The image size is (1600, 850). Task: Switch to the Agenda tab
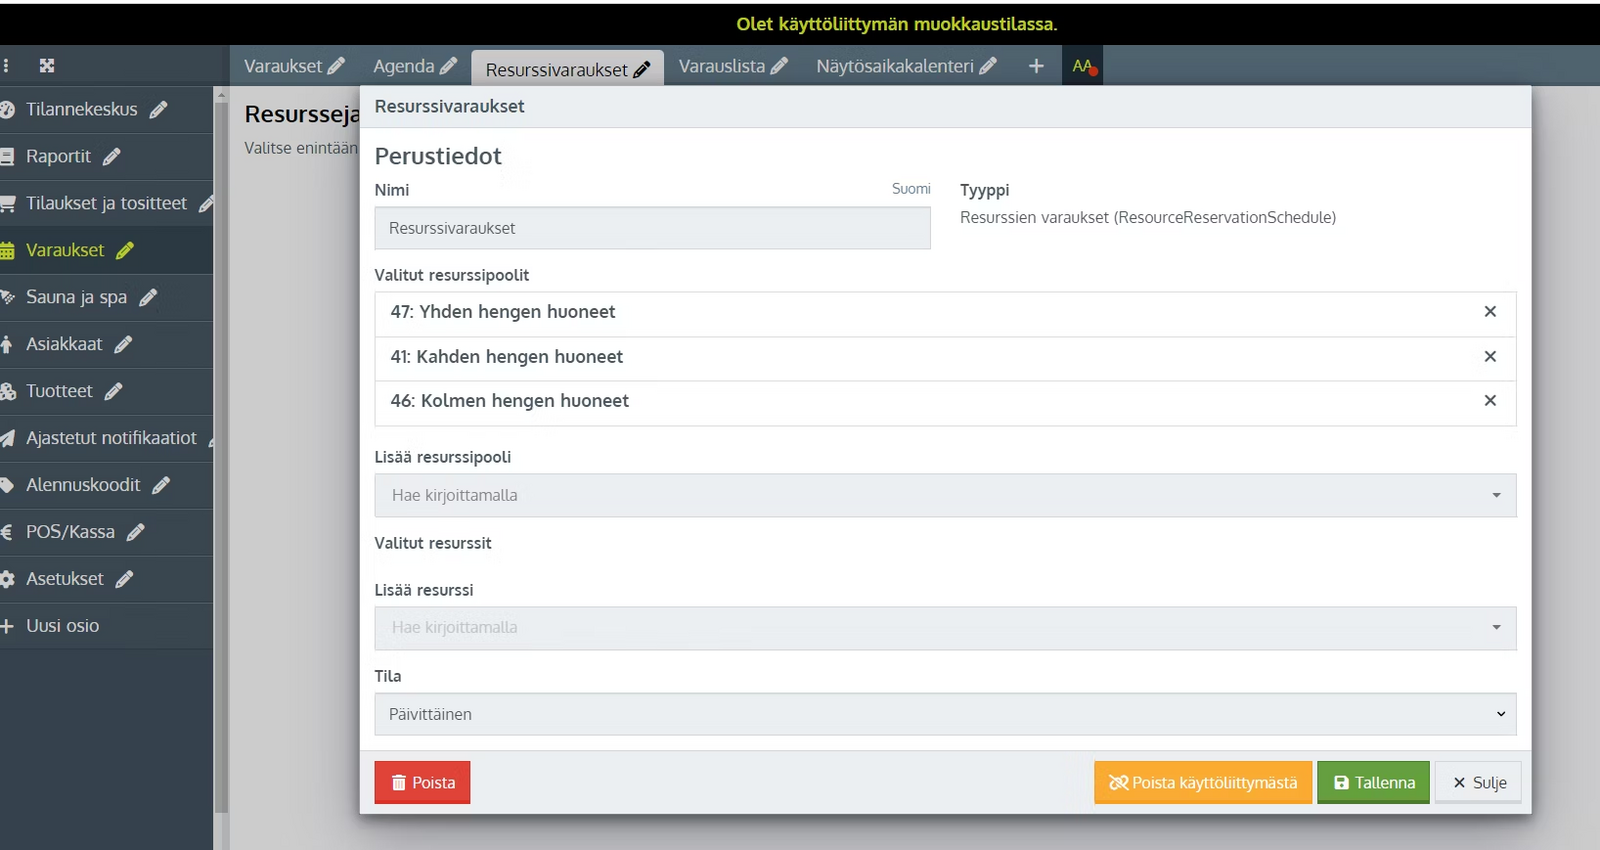pyautogui.click(x=403, y=66)
